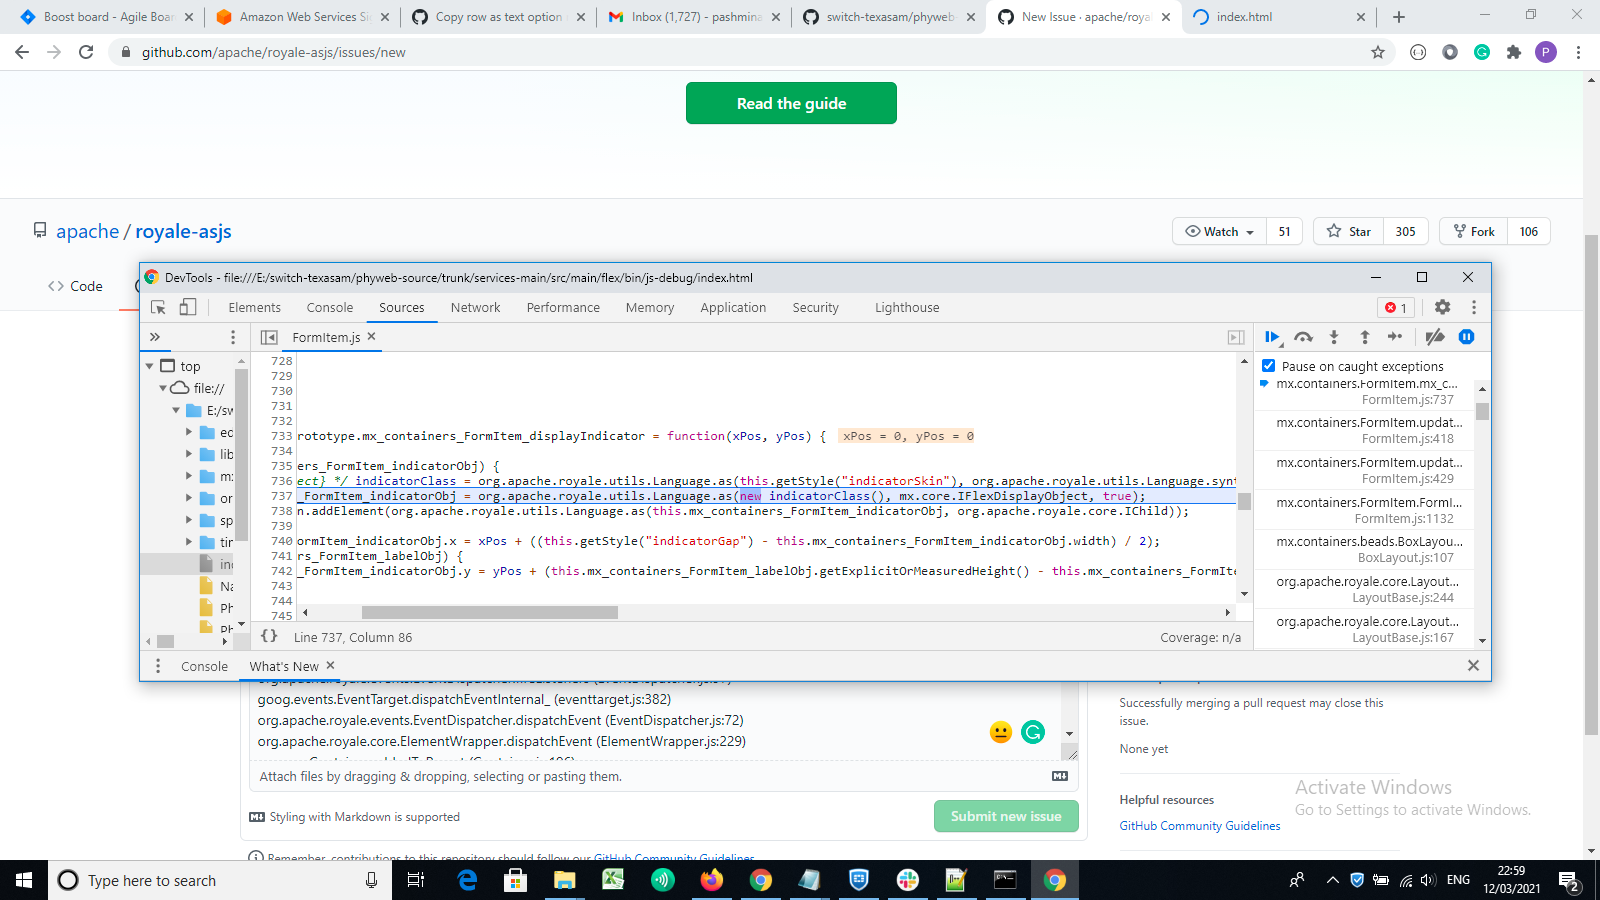Screen dimensions: 1600x900
Task: Collapse the file:// tree node
Action: coord(163,388)
